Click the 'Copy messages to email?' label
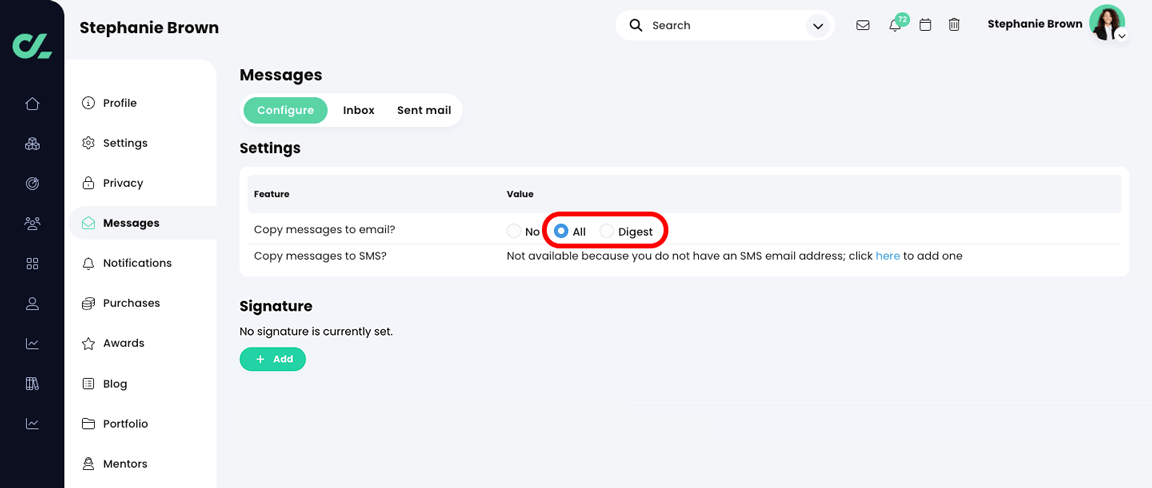The image size is (1152, 488). [x=325, y=229]
